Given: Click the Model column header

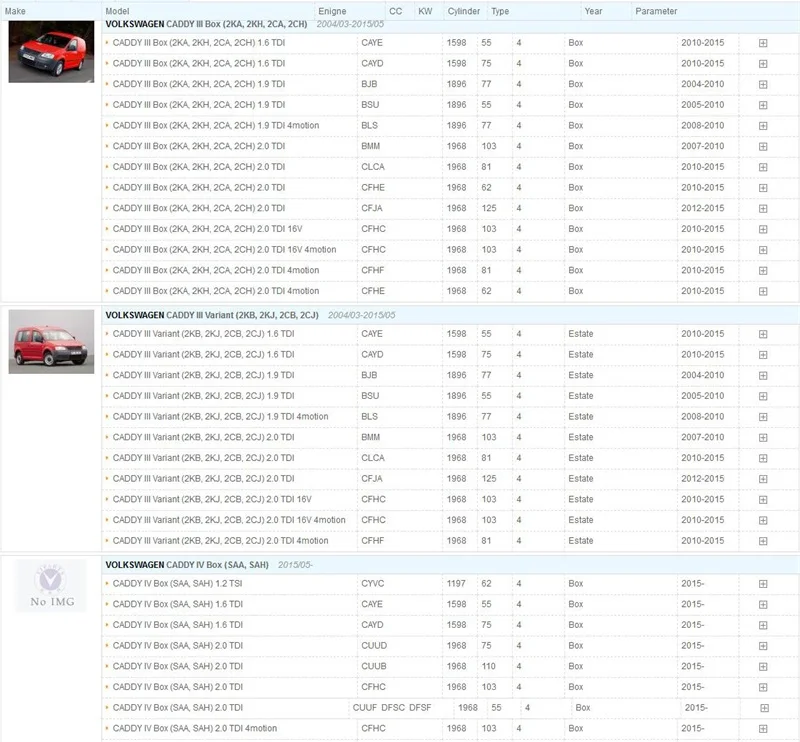Looking at the screenshot, I should (x=117, y=11).
